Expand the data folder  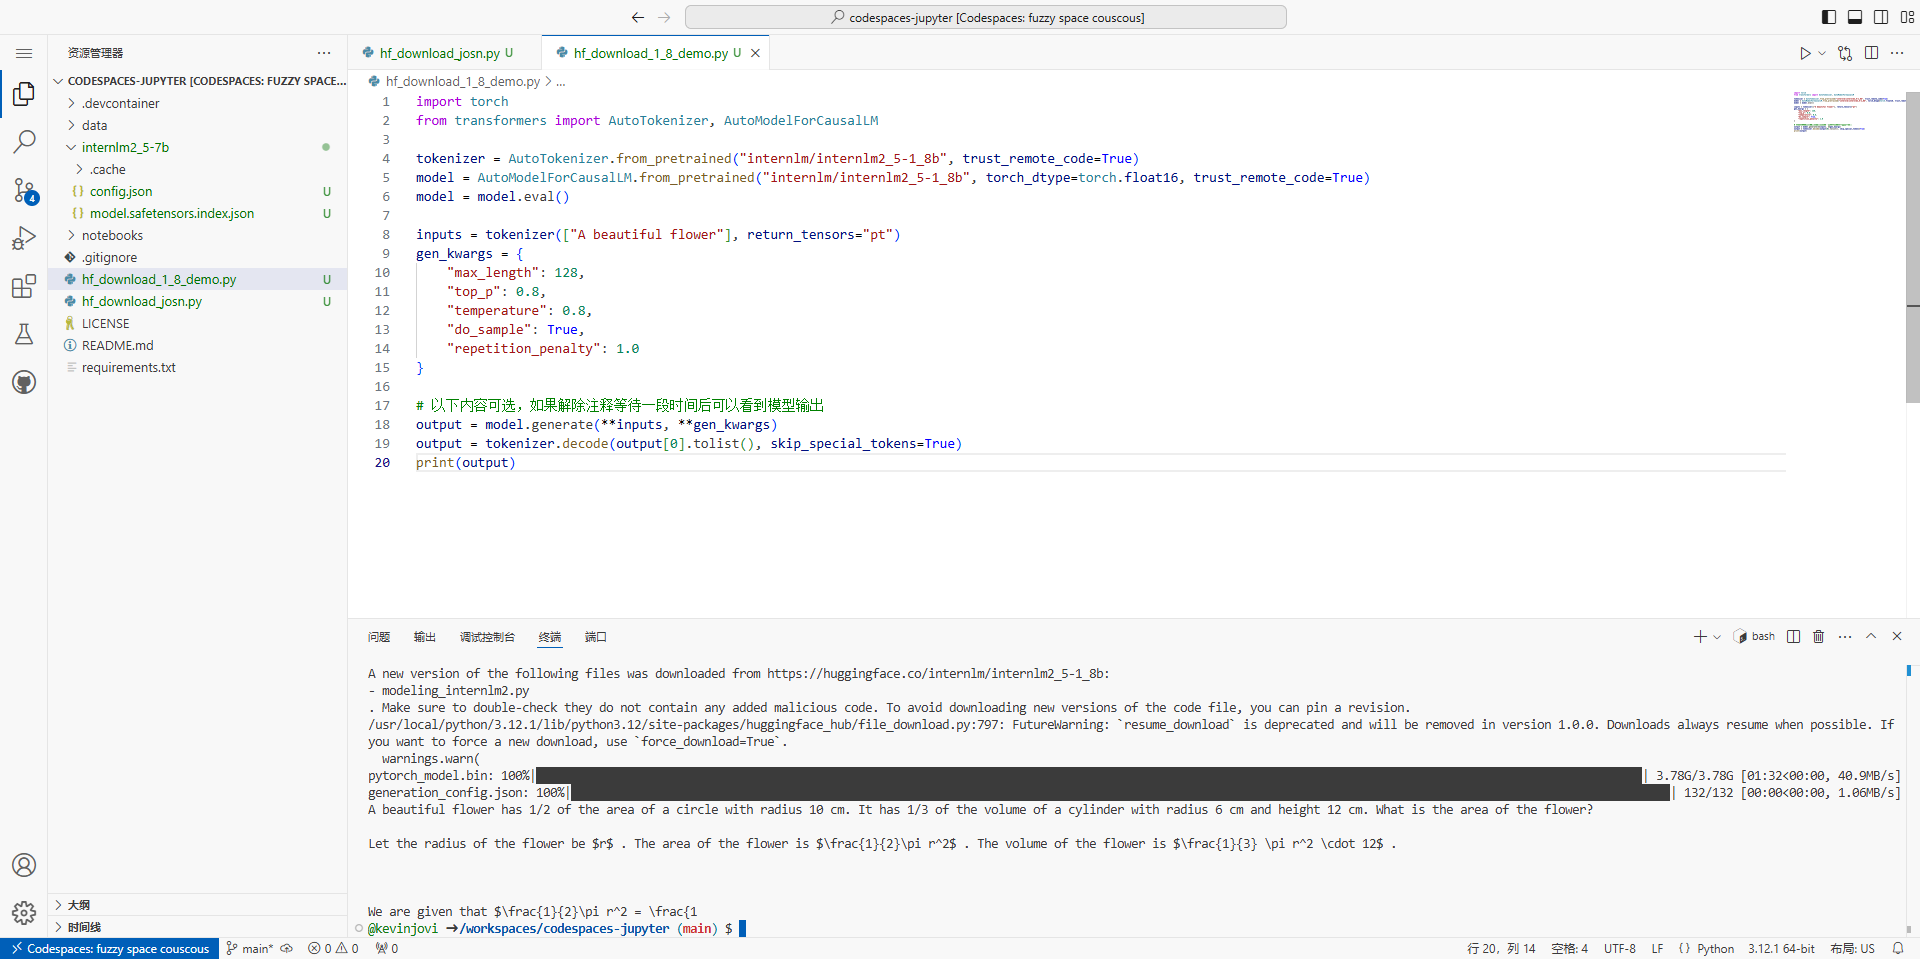[x=198, y=125]
